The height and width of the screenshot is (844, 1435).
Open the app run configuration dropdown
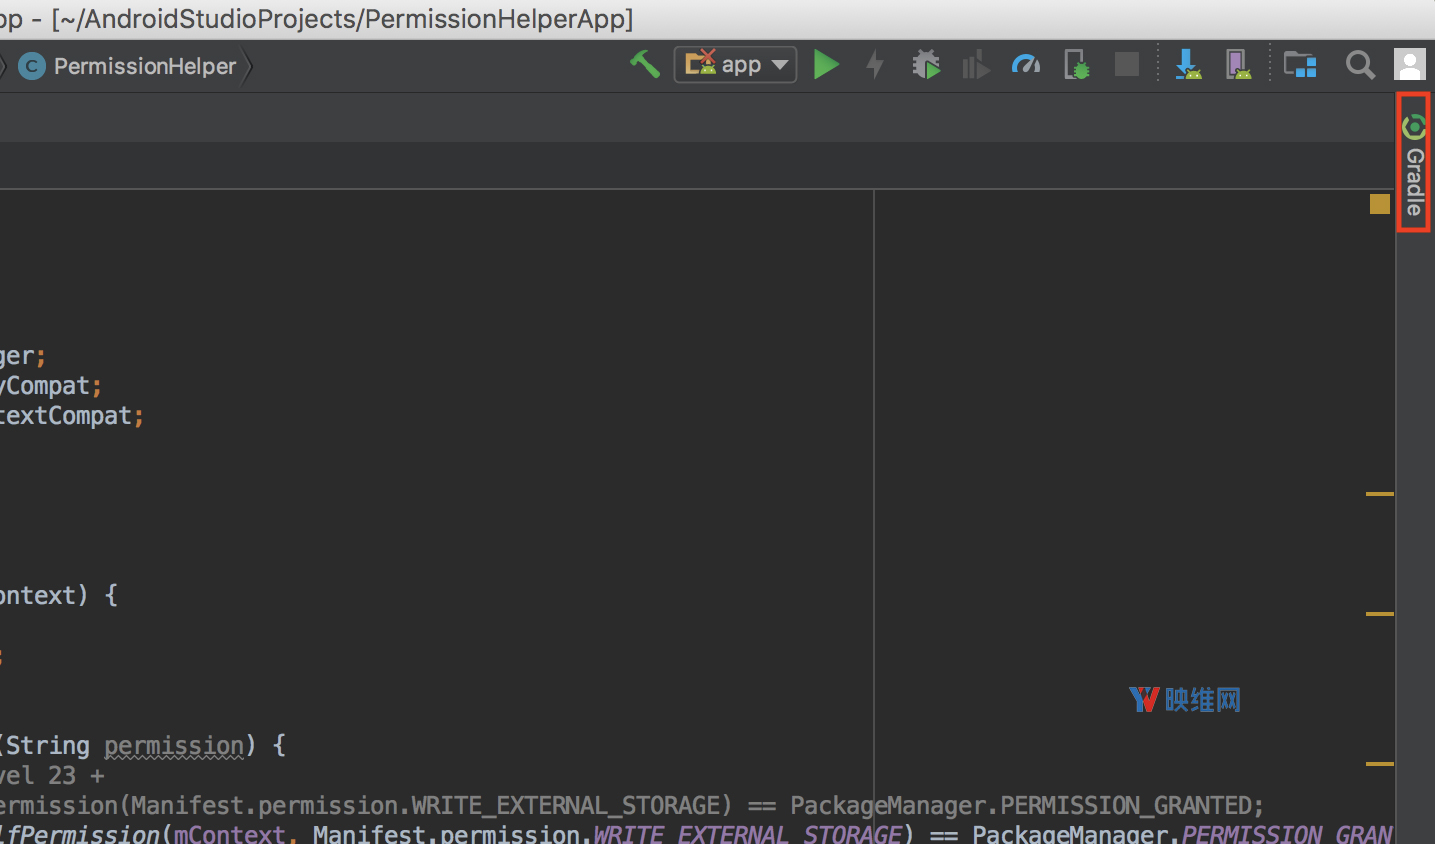735,65
